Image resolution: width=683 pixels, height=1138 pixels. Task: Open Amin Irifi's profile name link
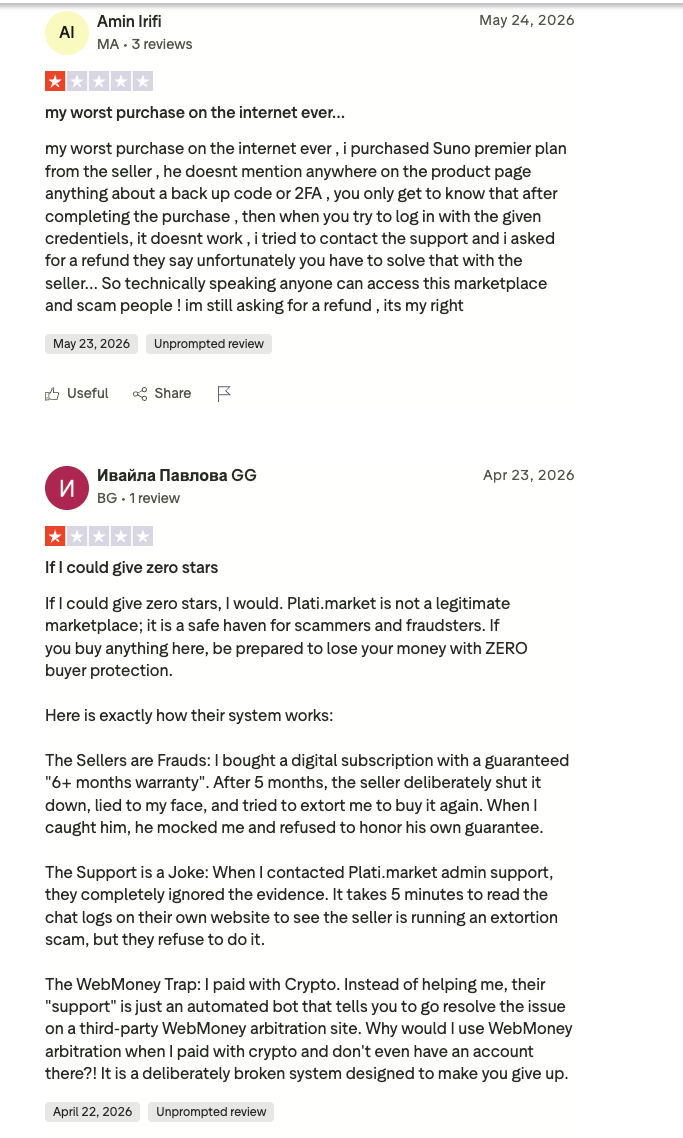point(129,22)
